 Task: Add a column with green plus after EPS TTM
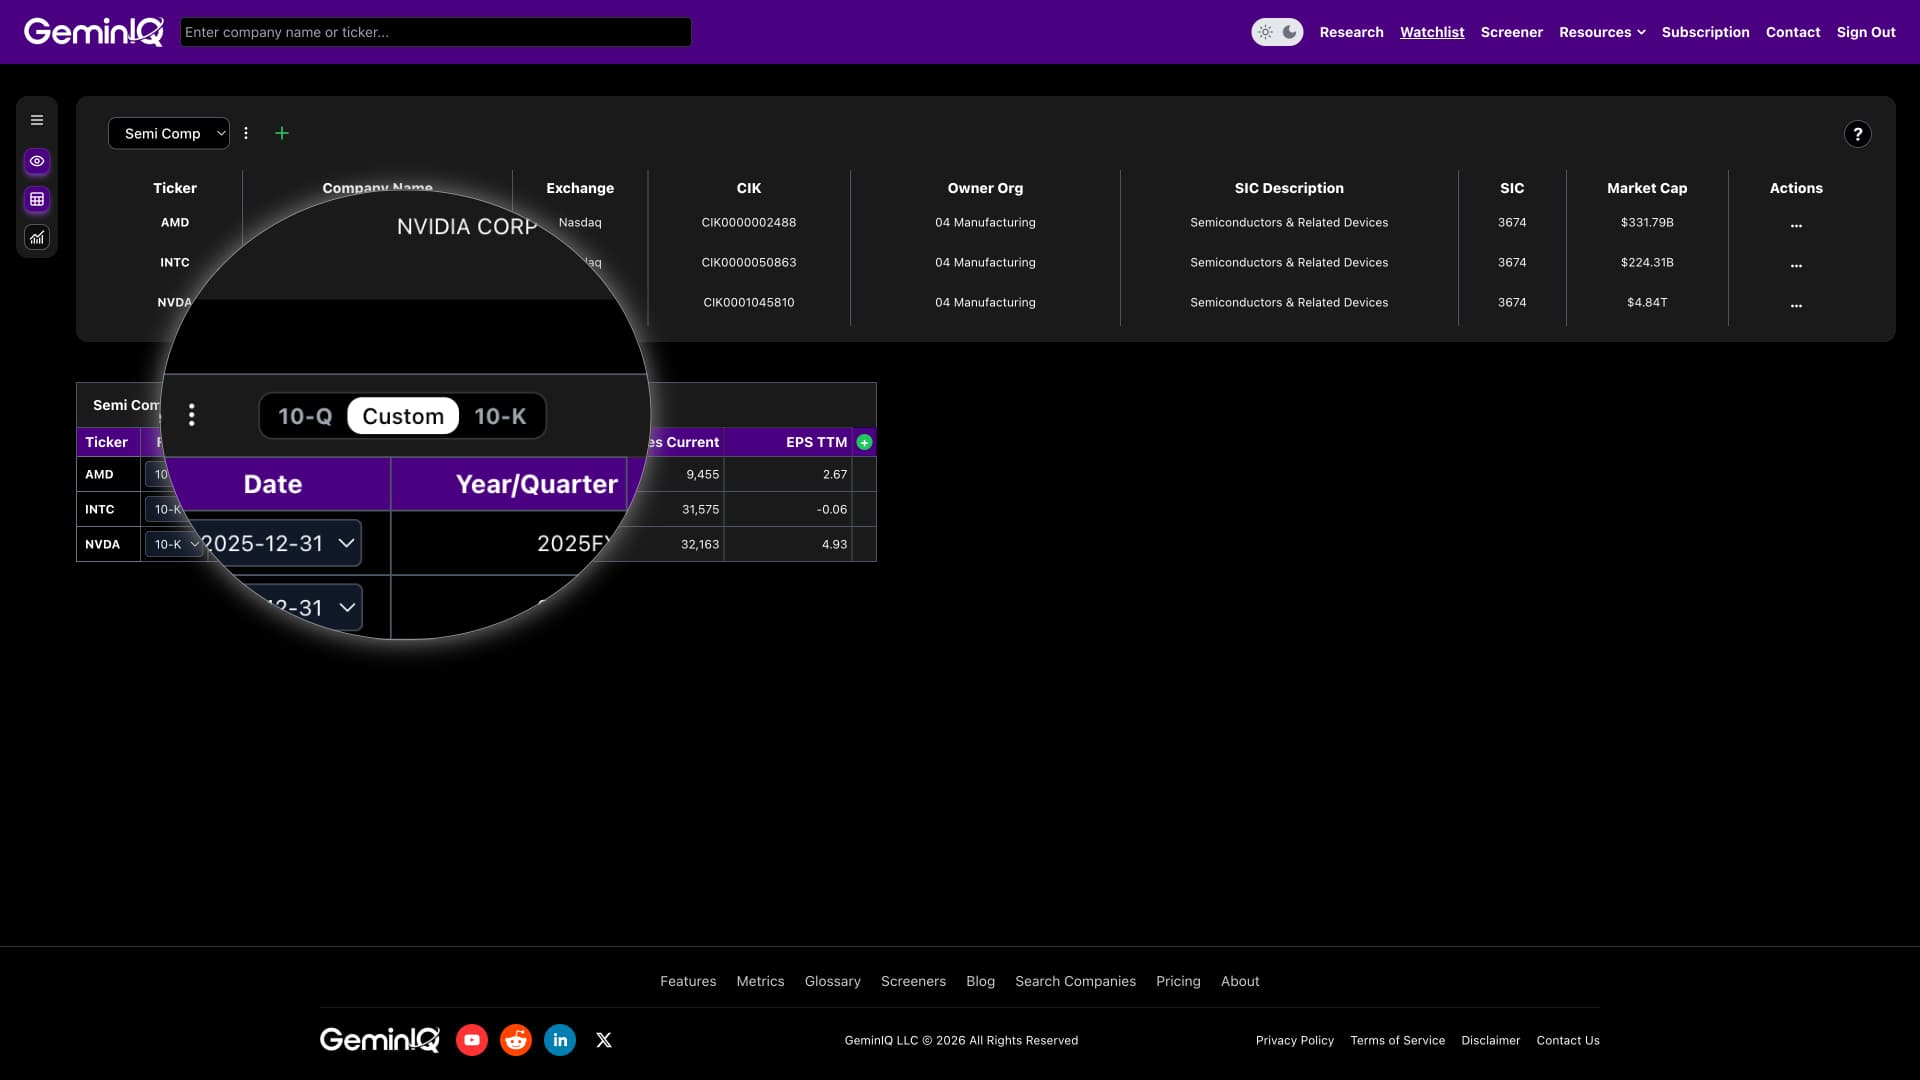click(x=864, y=442)
